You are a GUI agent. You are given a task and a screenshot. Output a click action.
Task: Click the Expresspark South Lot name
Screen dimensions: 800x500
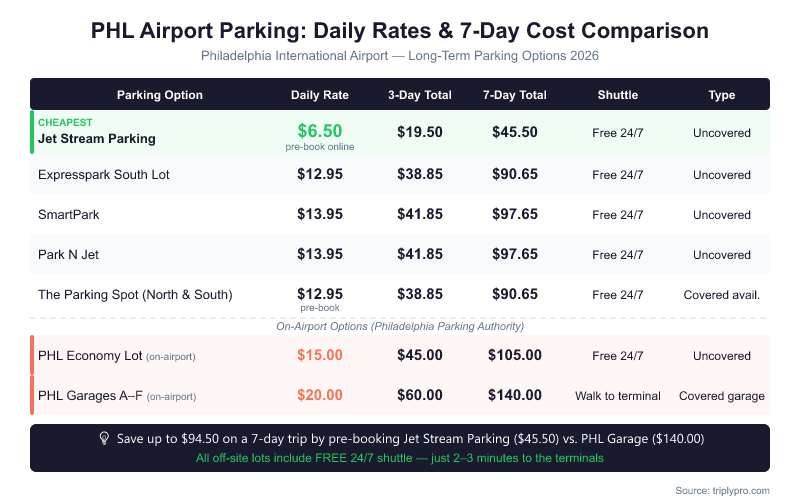pos(104,175)
